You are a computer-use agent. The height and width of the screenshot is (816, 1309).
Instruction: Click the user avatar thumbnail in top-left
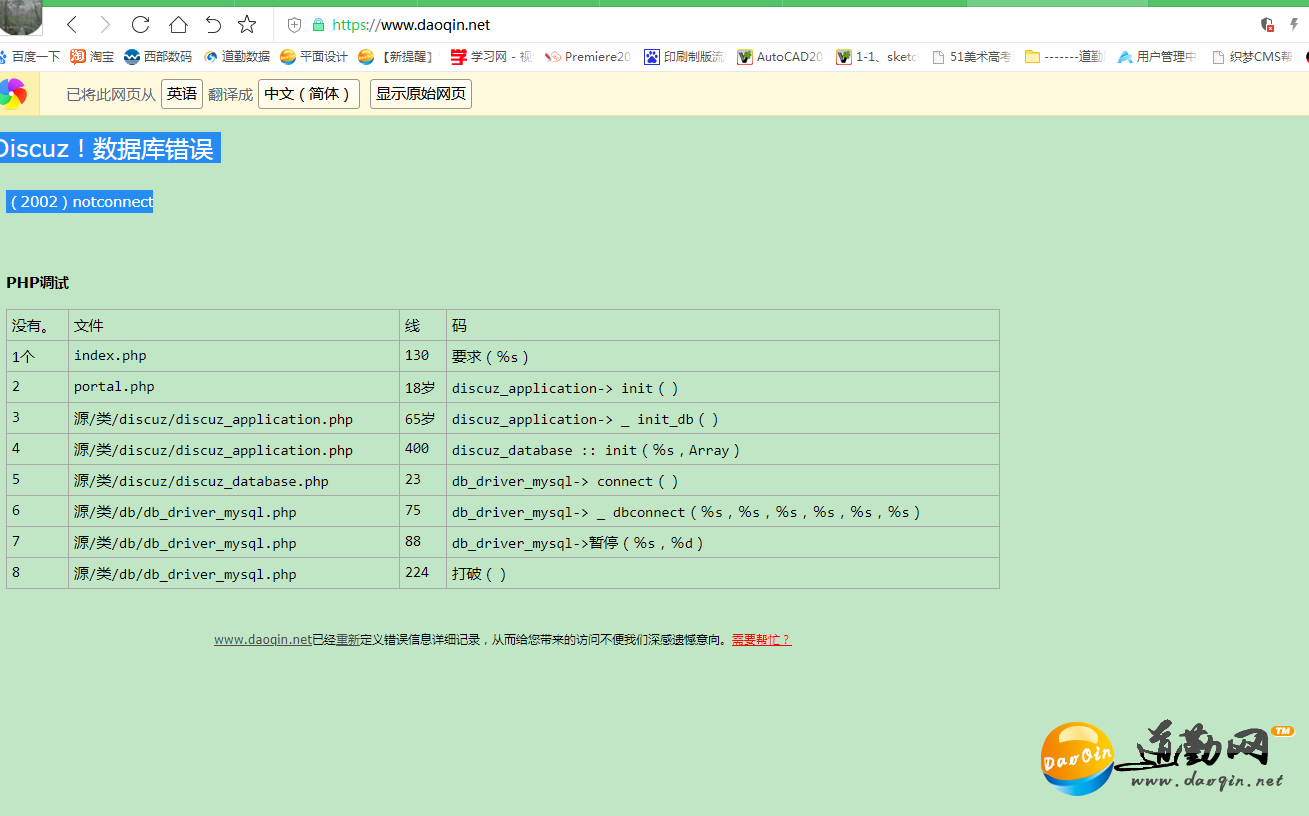click(21, 20)
